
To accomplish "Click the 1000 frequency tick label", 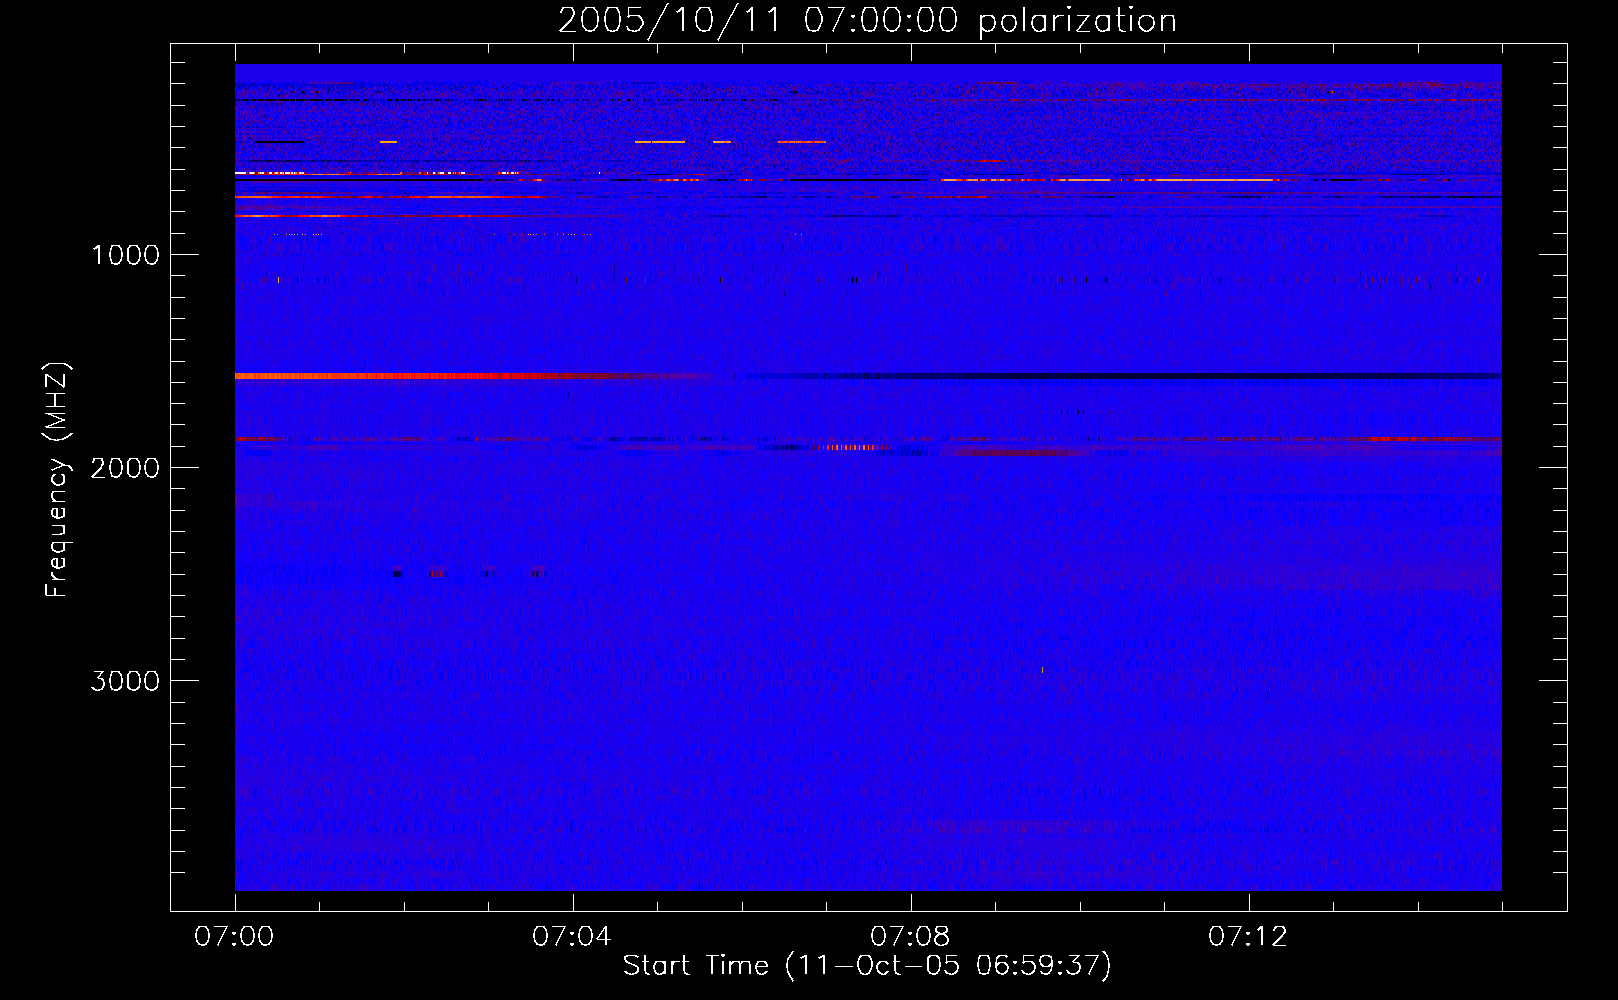I will tap(125, 255).
